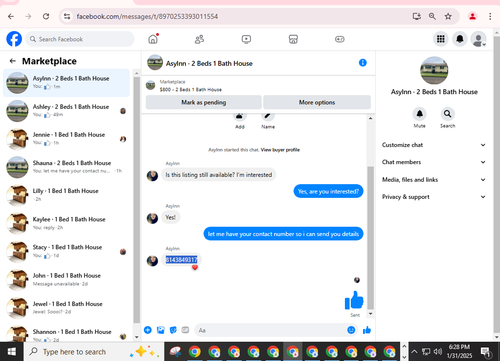Open the Windows Start menu

pyautogui.click(x=12, y=352)
